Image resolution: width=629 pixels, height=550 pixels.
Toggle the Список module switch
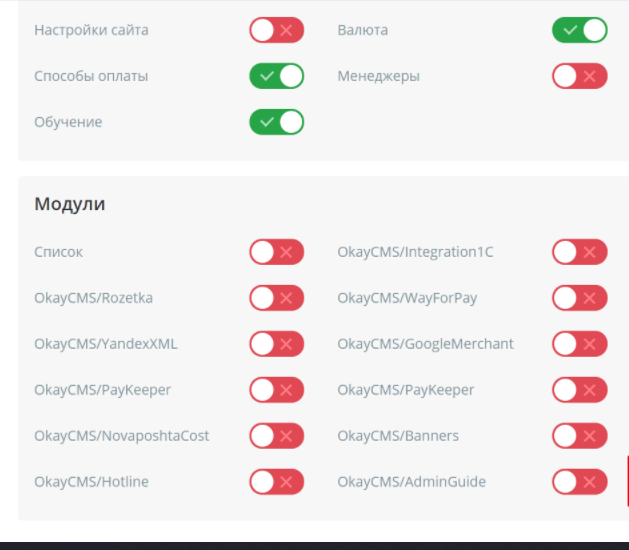276,252
